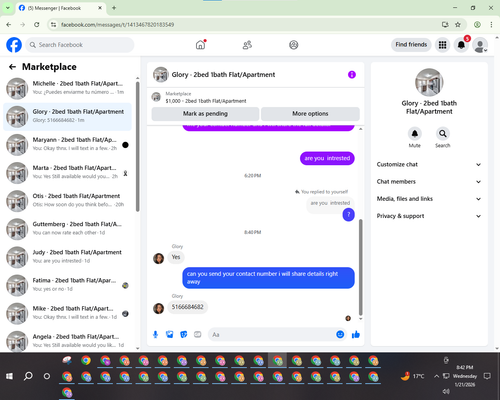Image resolution: width=500 pixels, height=400 pixels.
Task: Choose a sticker icon
Action: [184, 334]
